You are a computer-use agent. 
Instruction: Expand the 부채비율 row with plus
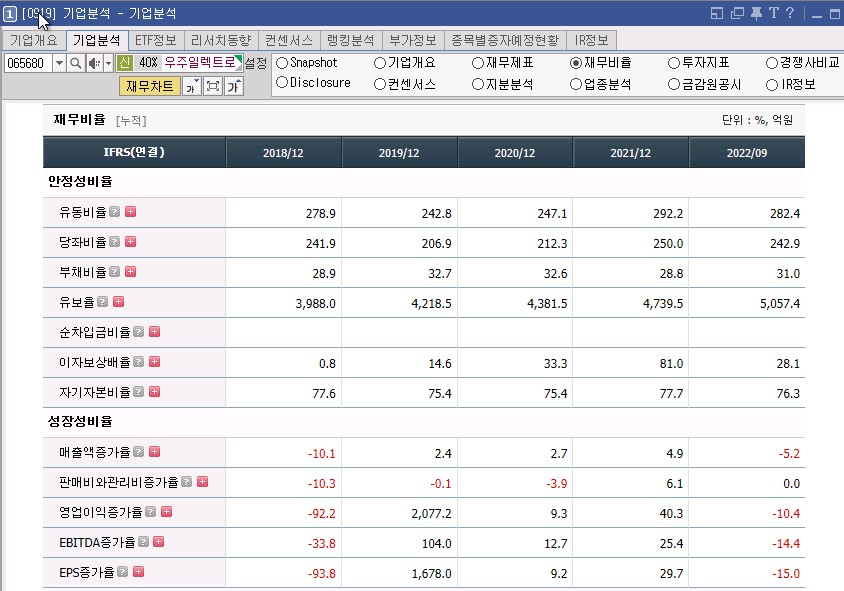[x=130, y=272]
